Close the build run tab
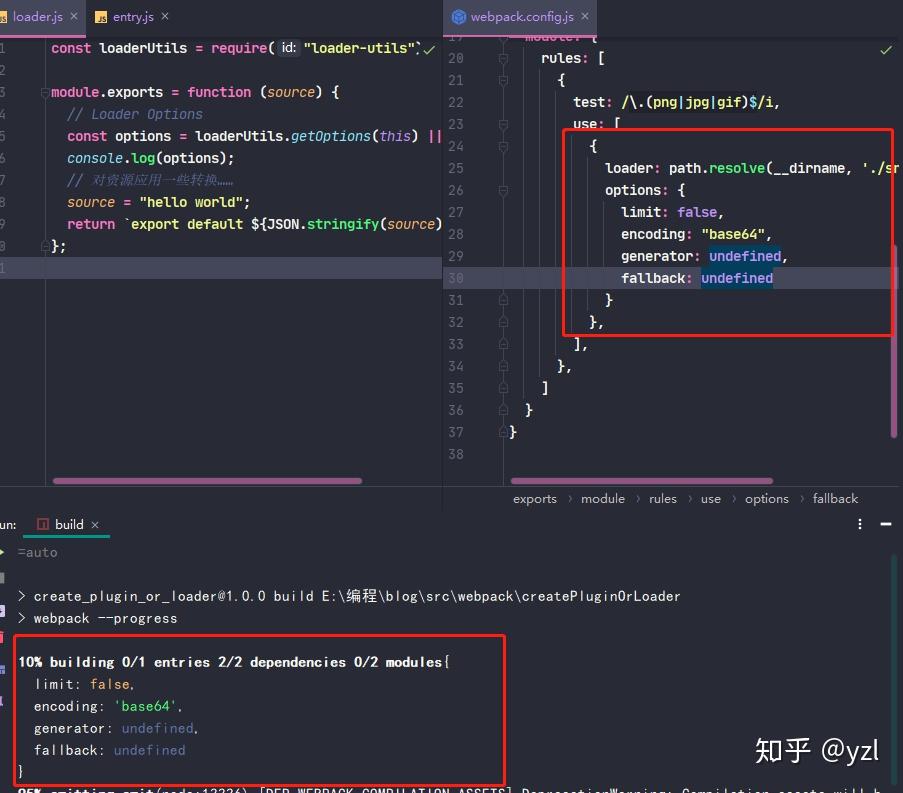The width and height of the screenshot is (903, 793). (95, 525)
